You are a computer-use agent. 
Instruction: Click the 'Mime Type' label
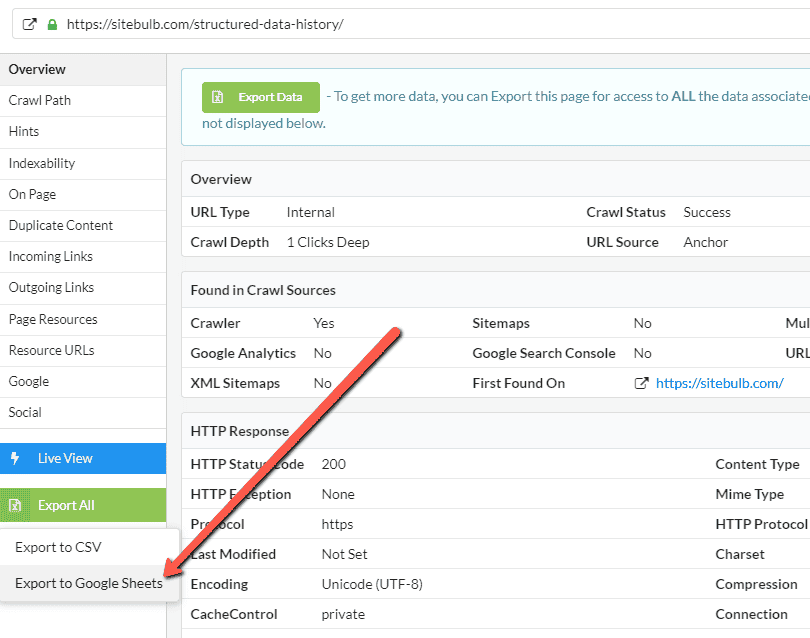pyautogui.click(x=750, y=494)
